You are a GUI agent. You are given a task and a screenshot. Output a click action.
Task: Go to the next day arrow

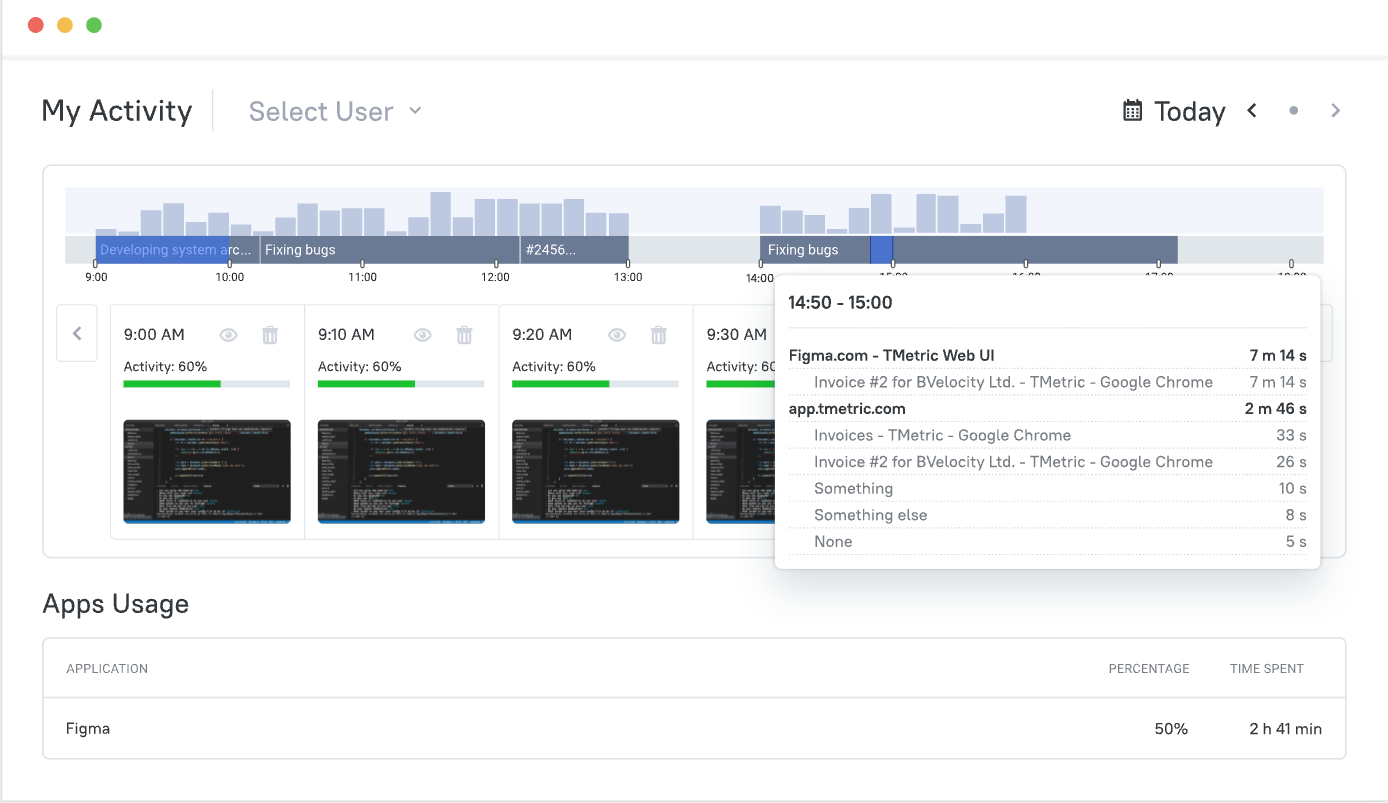[1335, 111]
